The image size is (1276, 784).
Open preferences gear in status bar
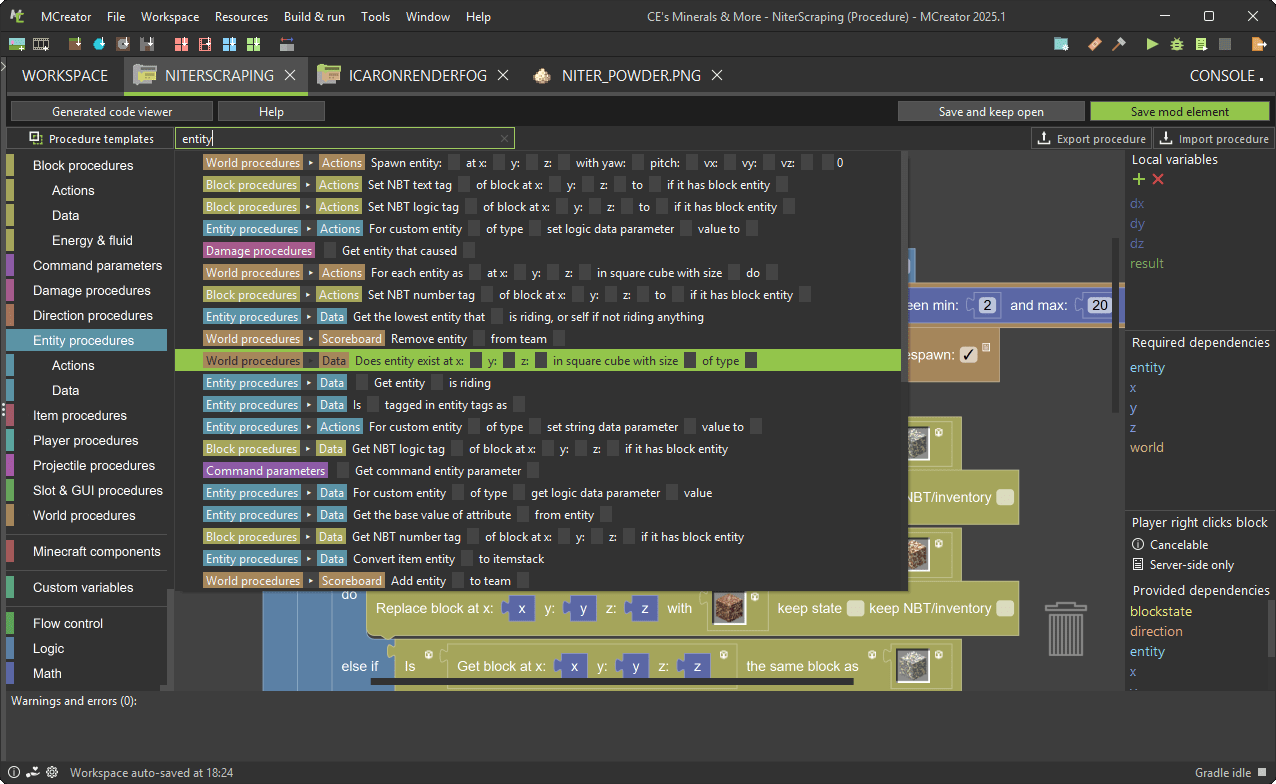(51, 773)
